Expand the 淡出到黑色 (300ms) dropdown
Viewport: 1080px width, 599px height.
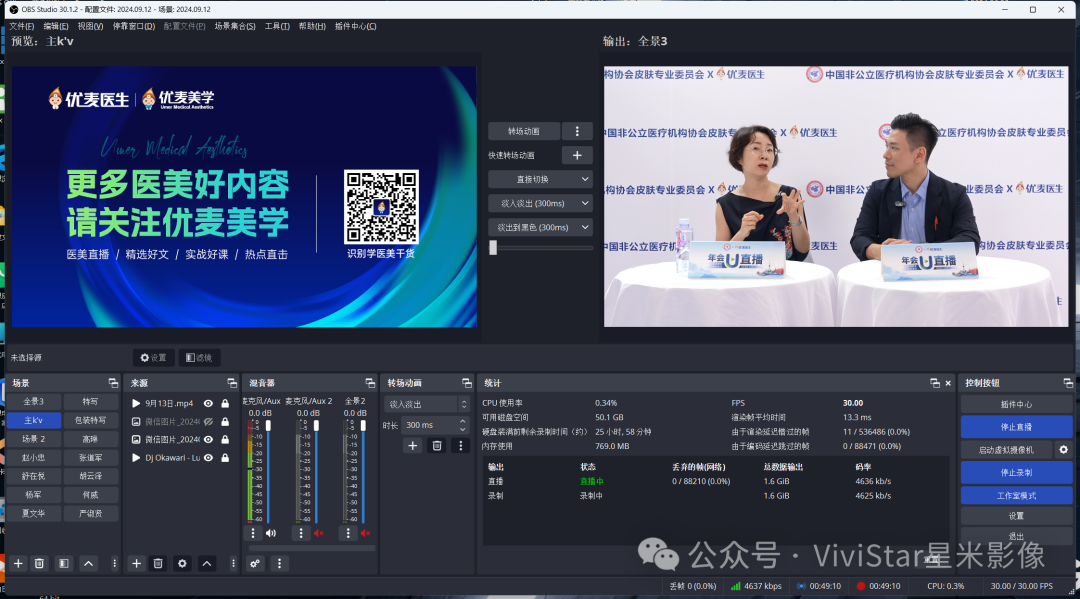coord(541,227)
